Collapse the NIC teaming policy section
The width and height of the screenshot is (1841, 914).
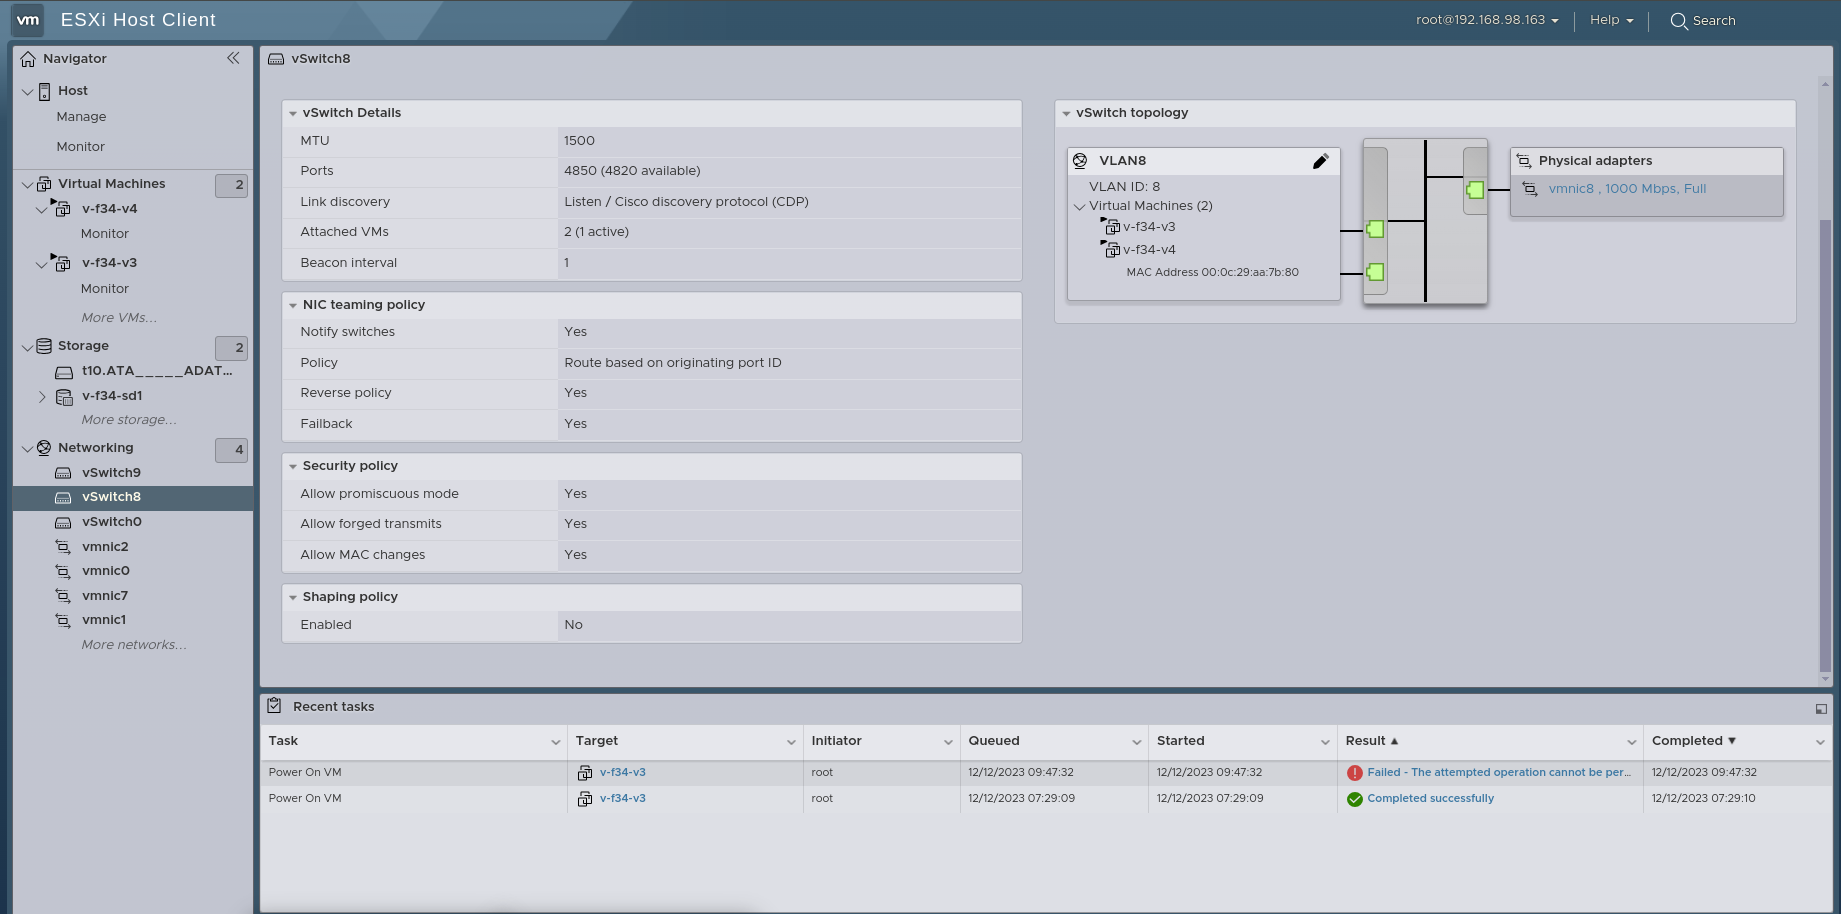[293, 306]
